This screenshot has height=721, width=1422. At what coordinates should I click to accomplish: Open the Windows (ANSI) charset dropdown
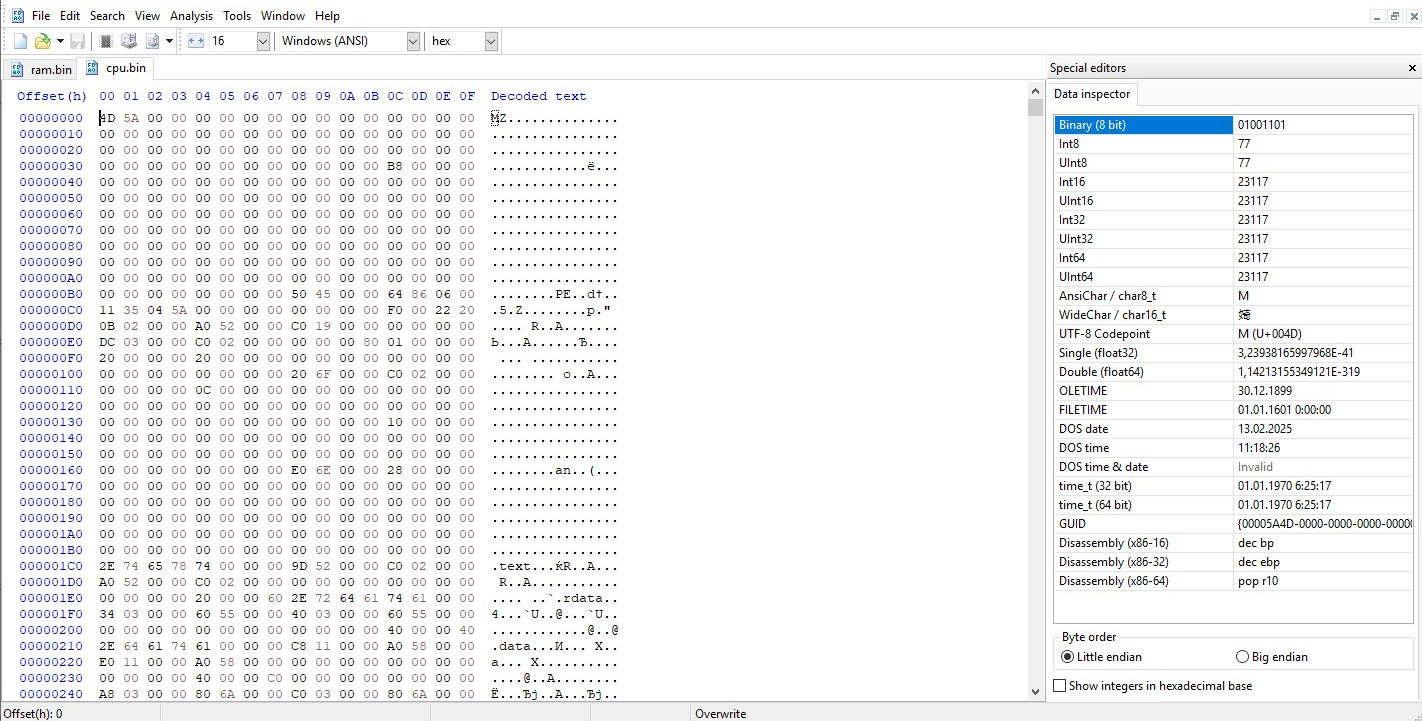(413, 41)
